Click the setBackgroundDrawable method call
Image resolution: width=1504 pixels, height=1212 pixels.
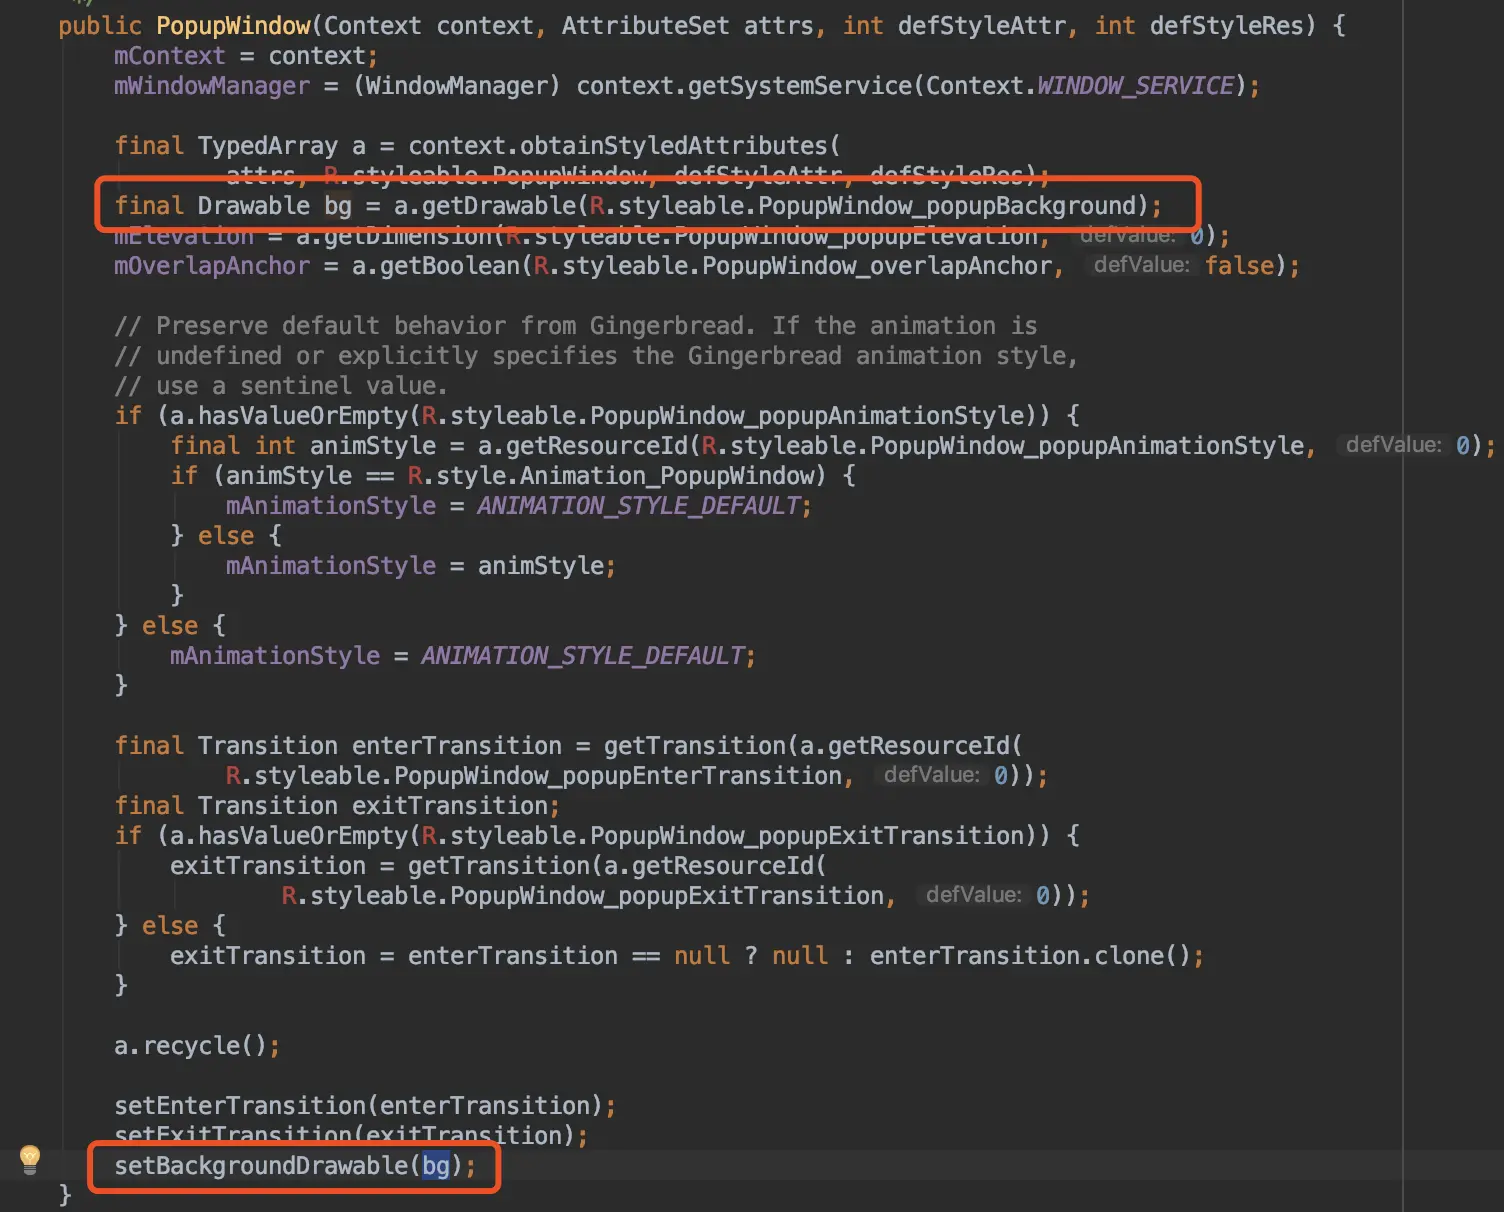point(261,1165)
